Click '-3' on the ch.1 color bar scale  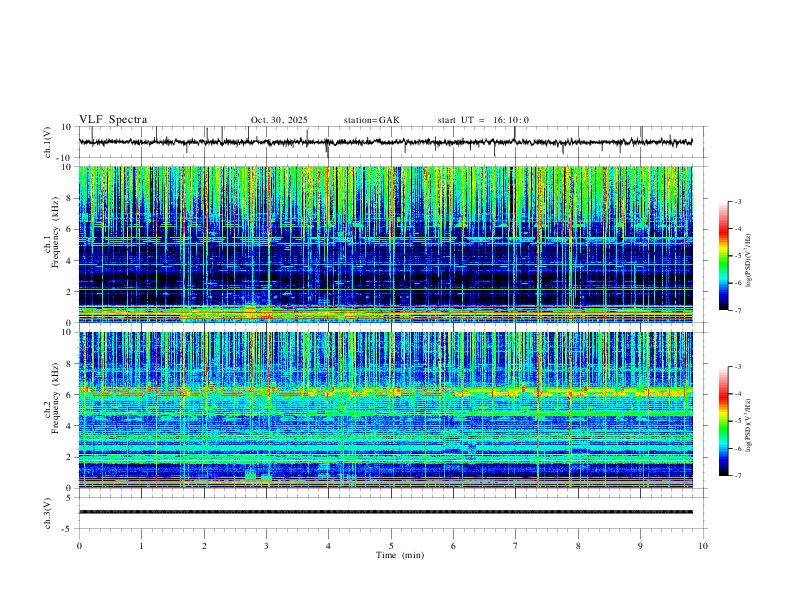click(x=737, y=201)
